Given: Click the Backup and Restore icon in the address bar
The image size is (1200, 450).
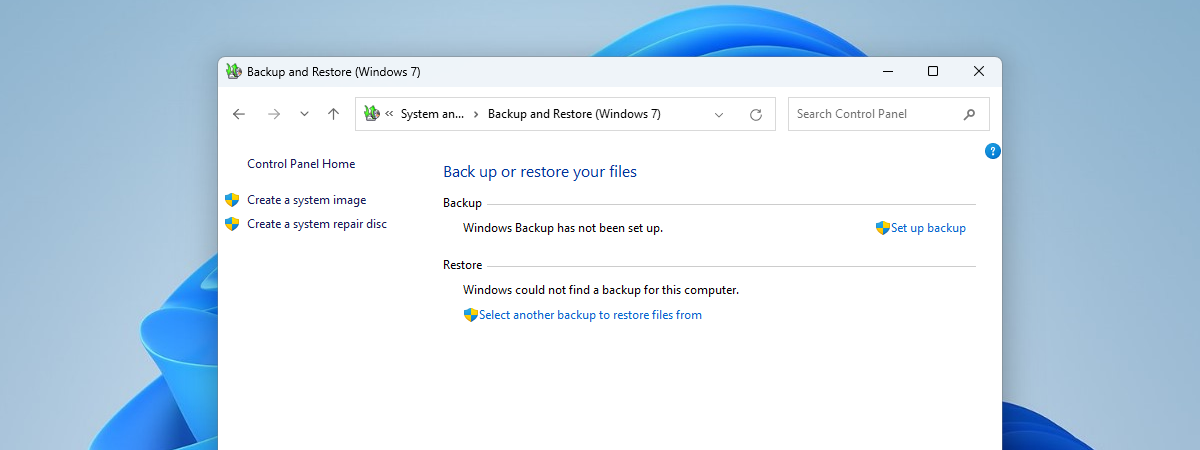Looking at the screenshot, I should click(x=371, y=114).
